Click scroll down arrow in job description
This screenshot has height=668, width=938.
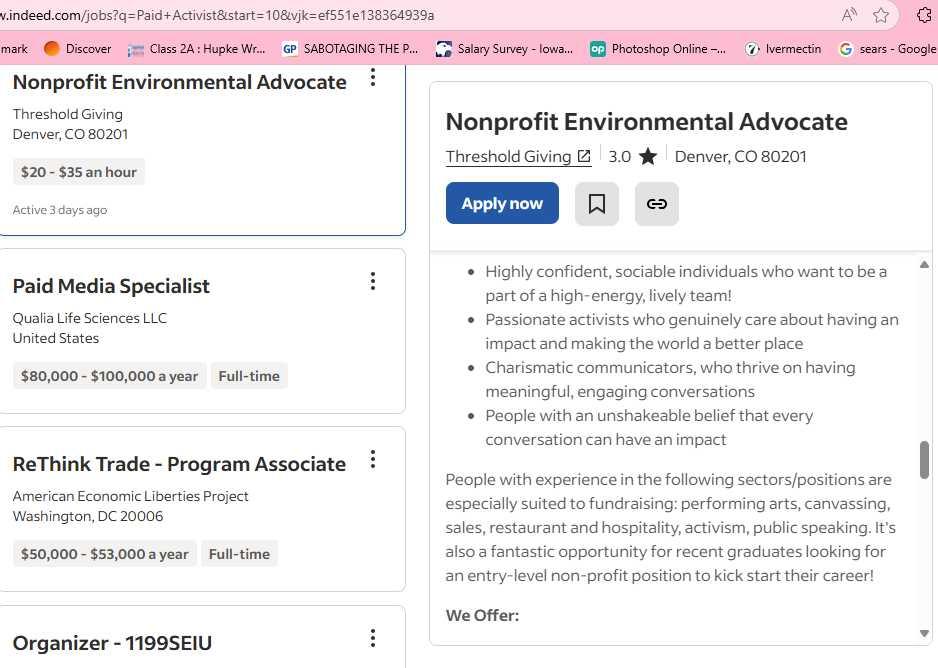tap(924, 633)
